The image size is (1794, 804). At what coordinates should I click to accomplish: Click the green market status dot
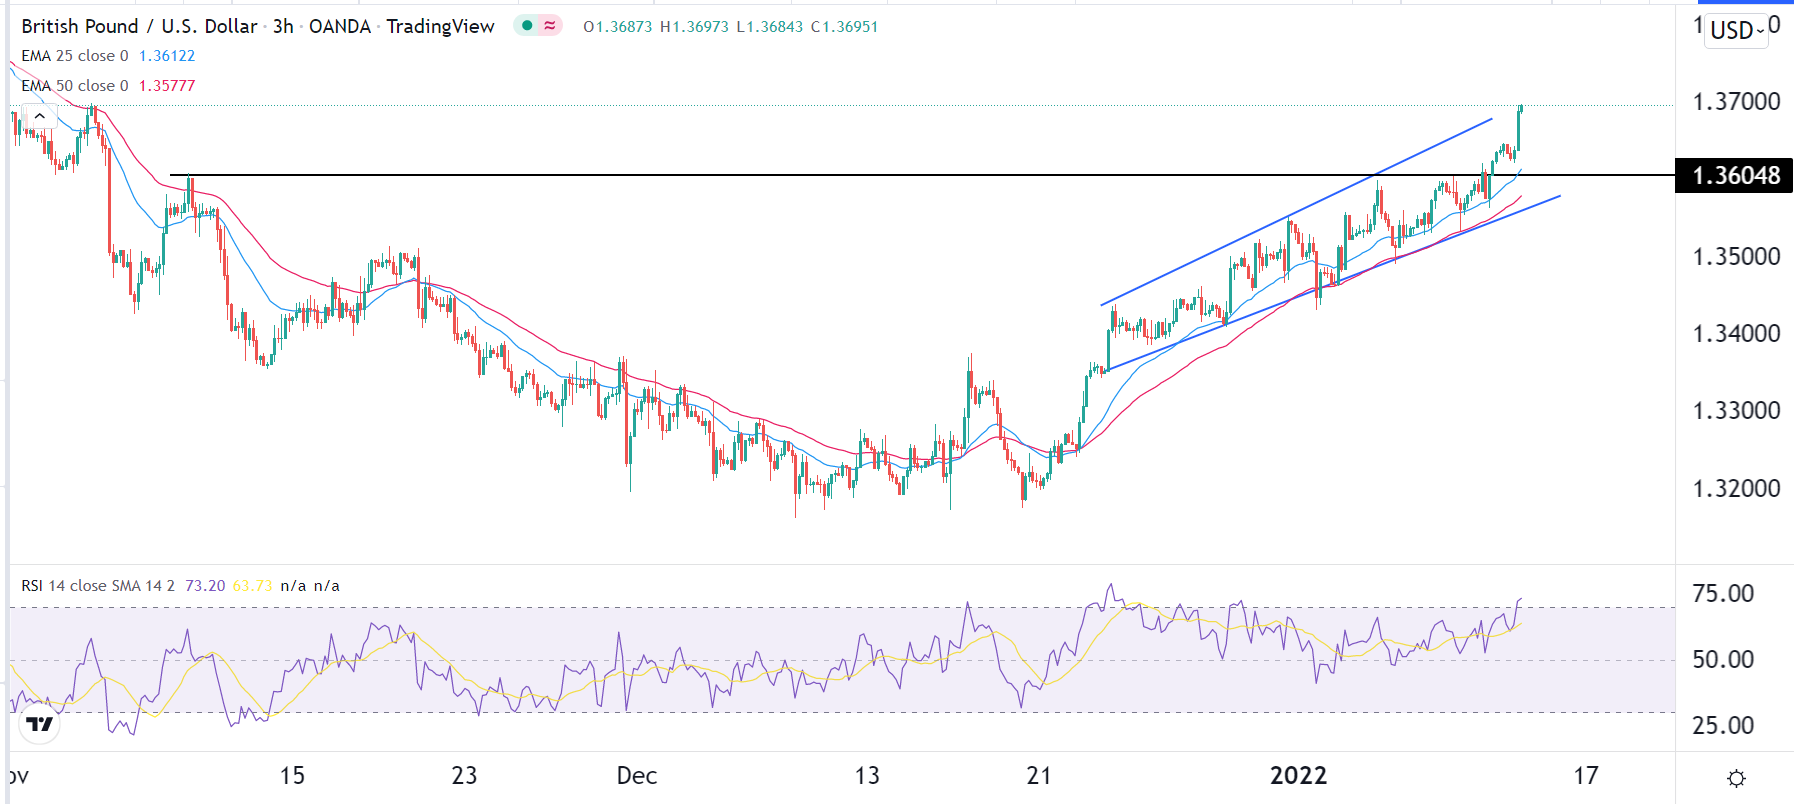[527, 26]
